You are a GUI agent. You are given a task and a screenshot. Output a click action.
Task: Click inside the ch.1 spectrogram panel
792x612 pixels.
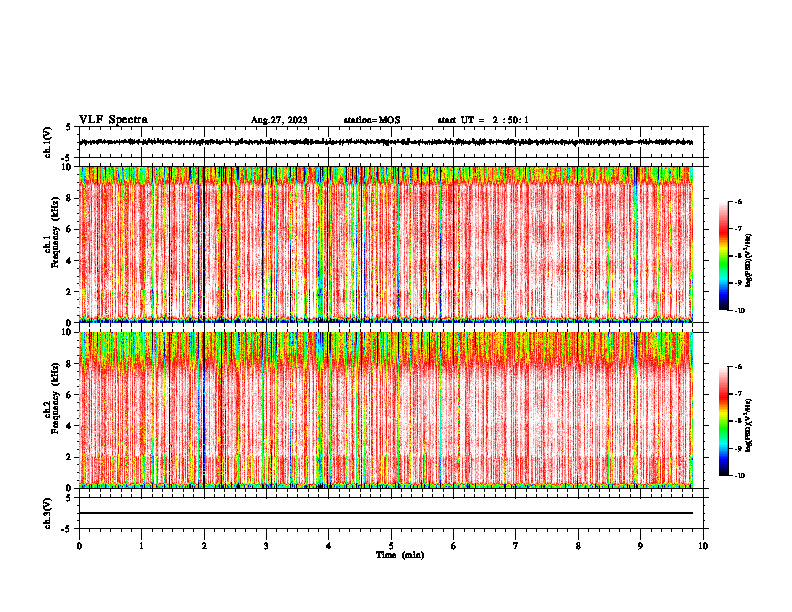pyautogui.click(x=386, y=244)
